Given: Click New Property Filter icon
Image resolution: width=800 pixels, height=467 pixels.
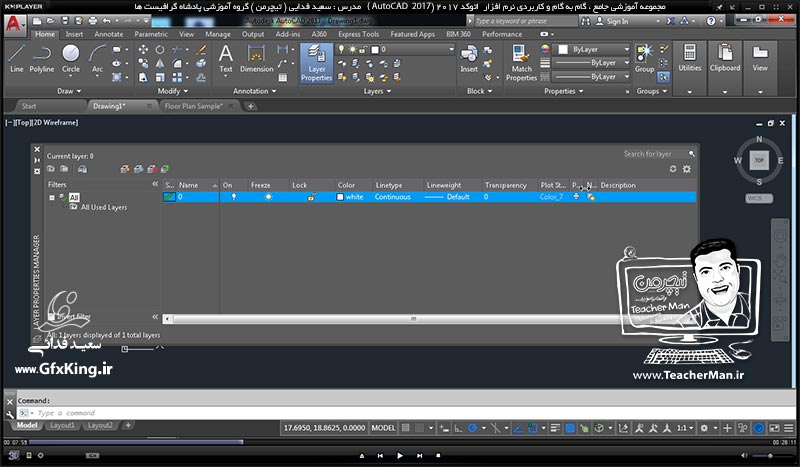Looking at the screenshot, I should point(51,169).
